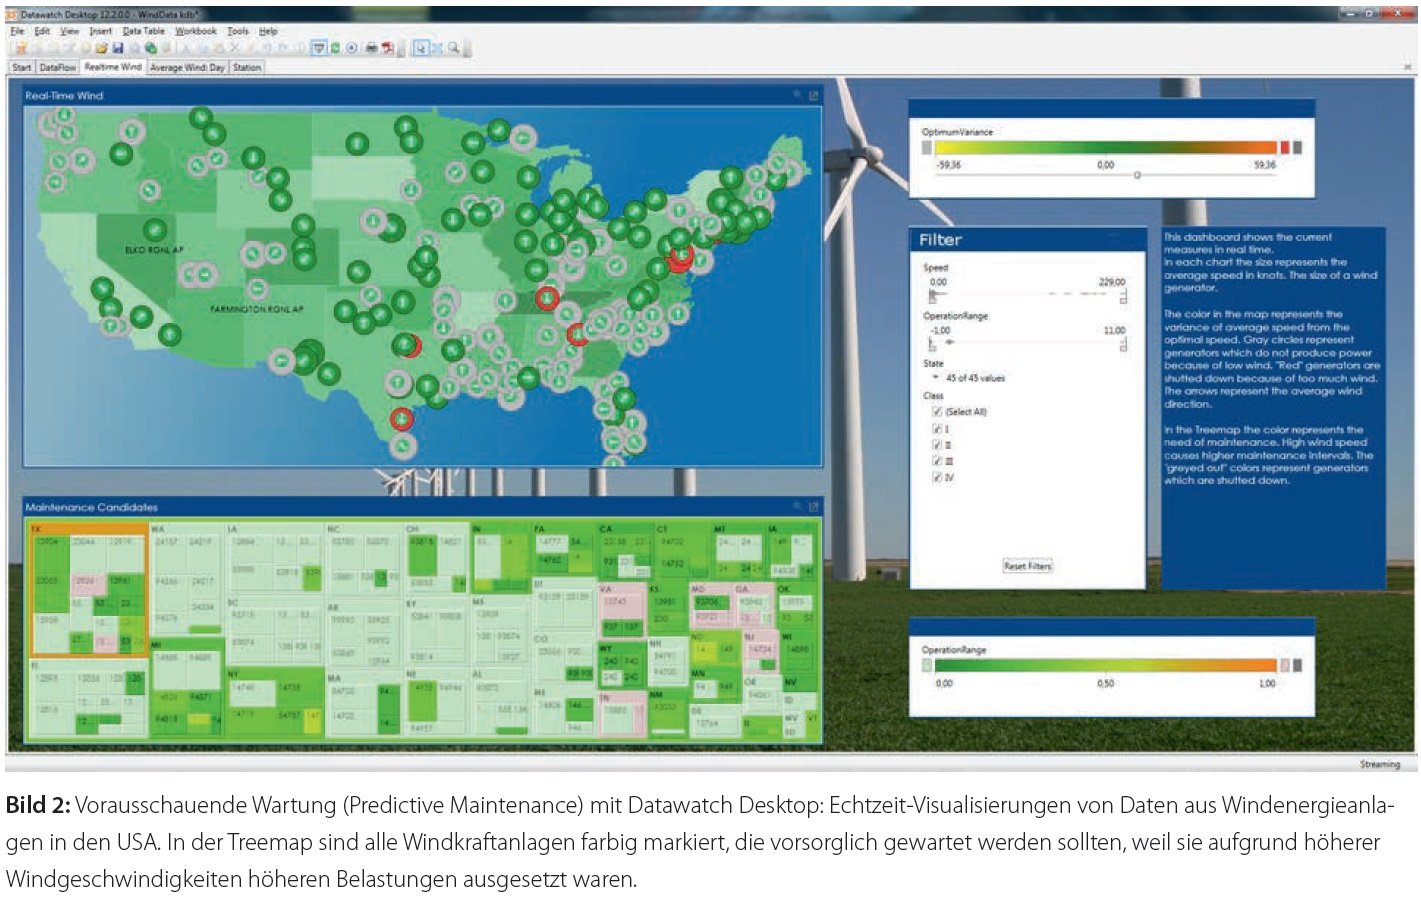Uncheck the class I checkbox
The image size is (1421, 906).
(937, 428)
